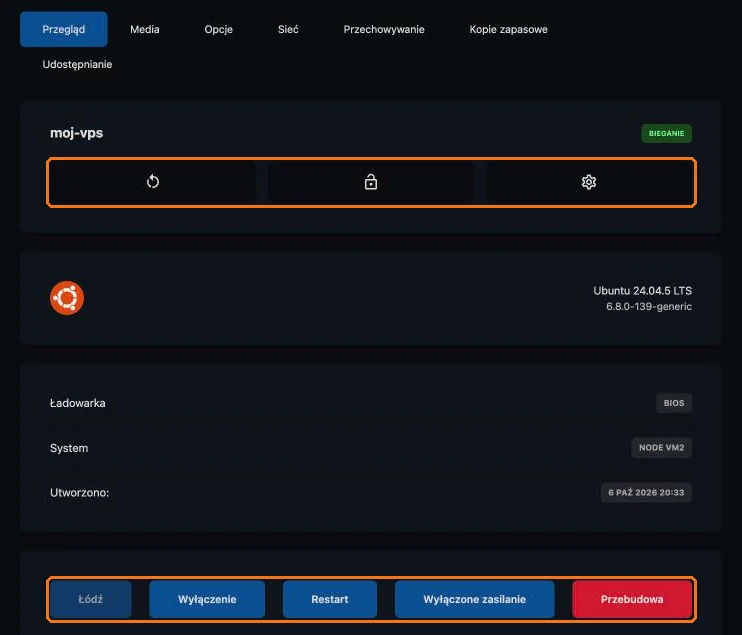Click the circular refresh arrow icon button
742x635 pixels.
pos(152,182)
